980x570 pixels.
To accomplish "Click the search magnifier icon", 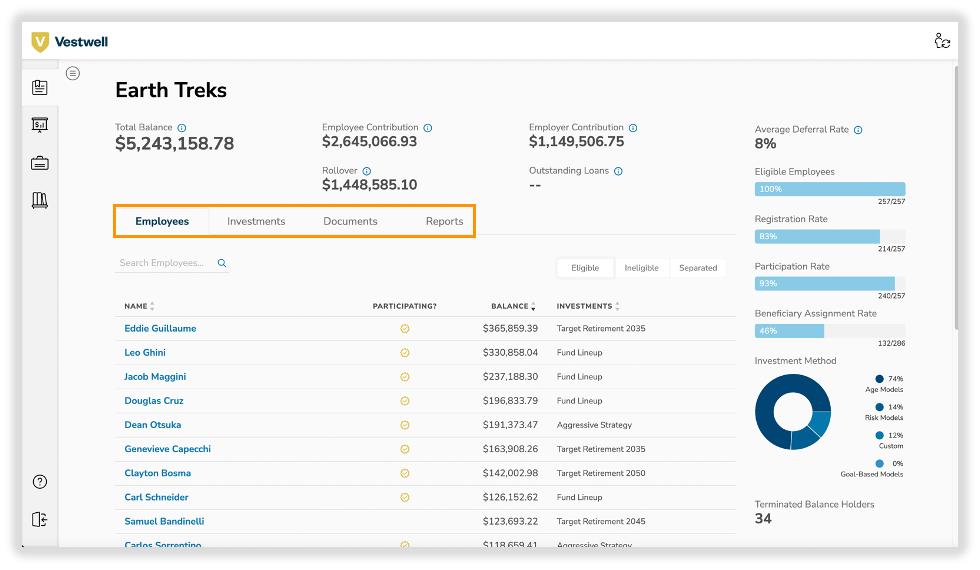I will (x=222, y=263).
